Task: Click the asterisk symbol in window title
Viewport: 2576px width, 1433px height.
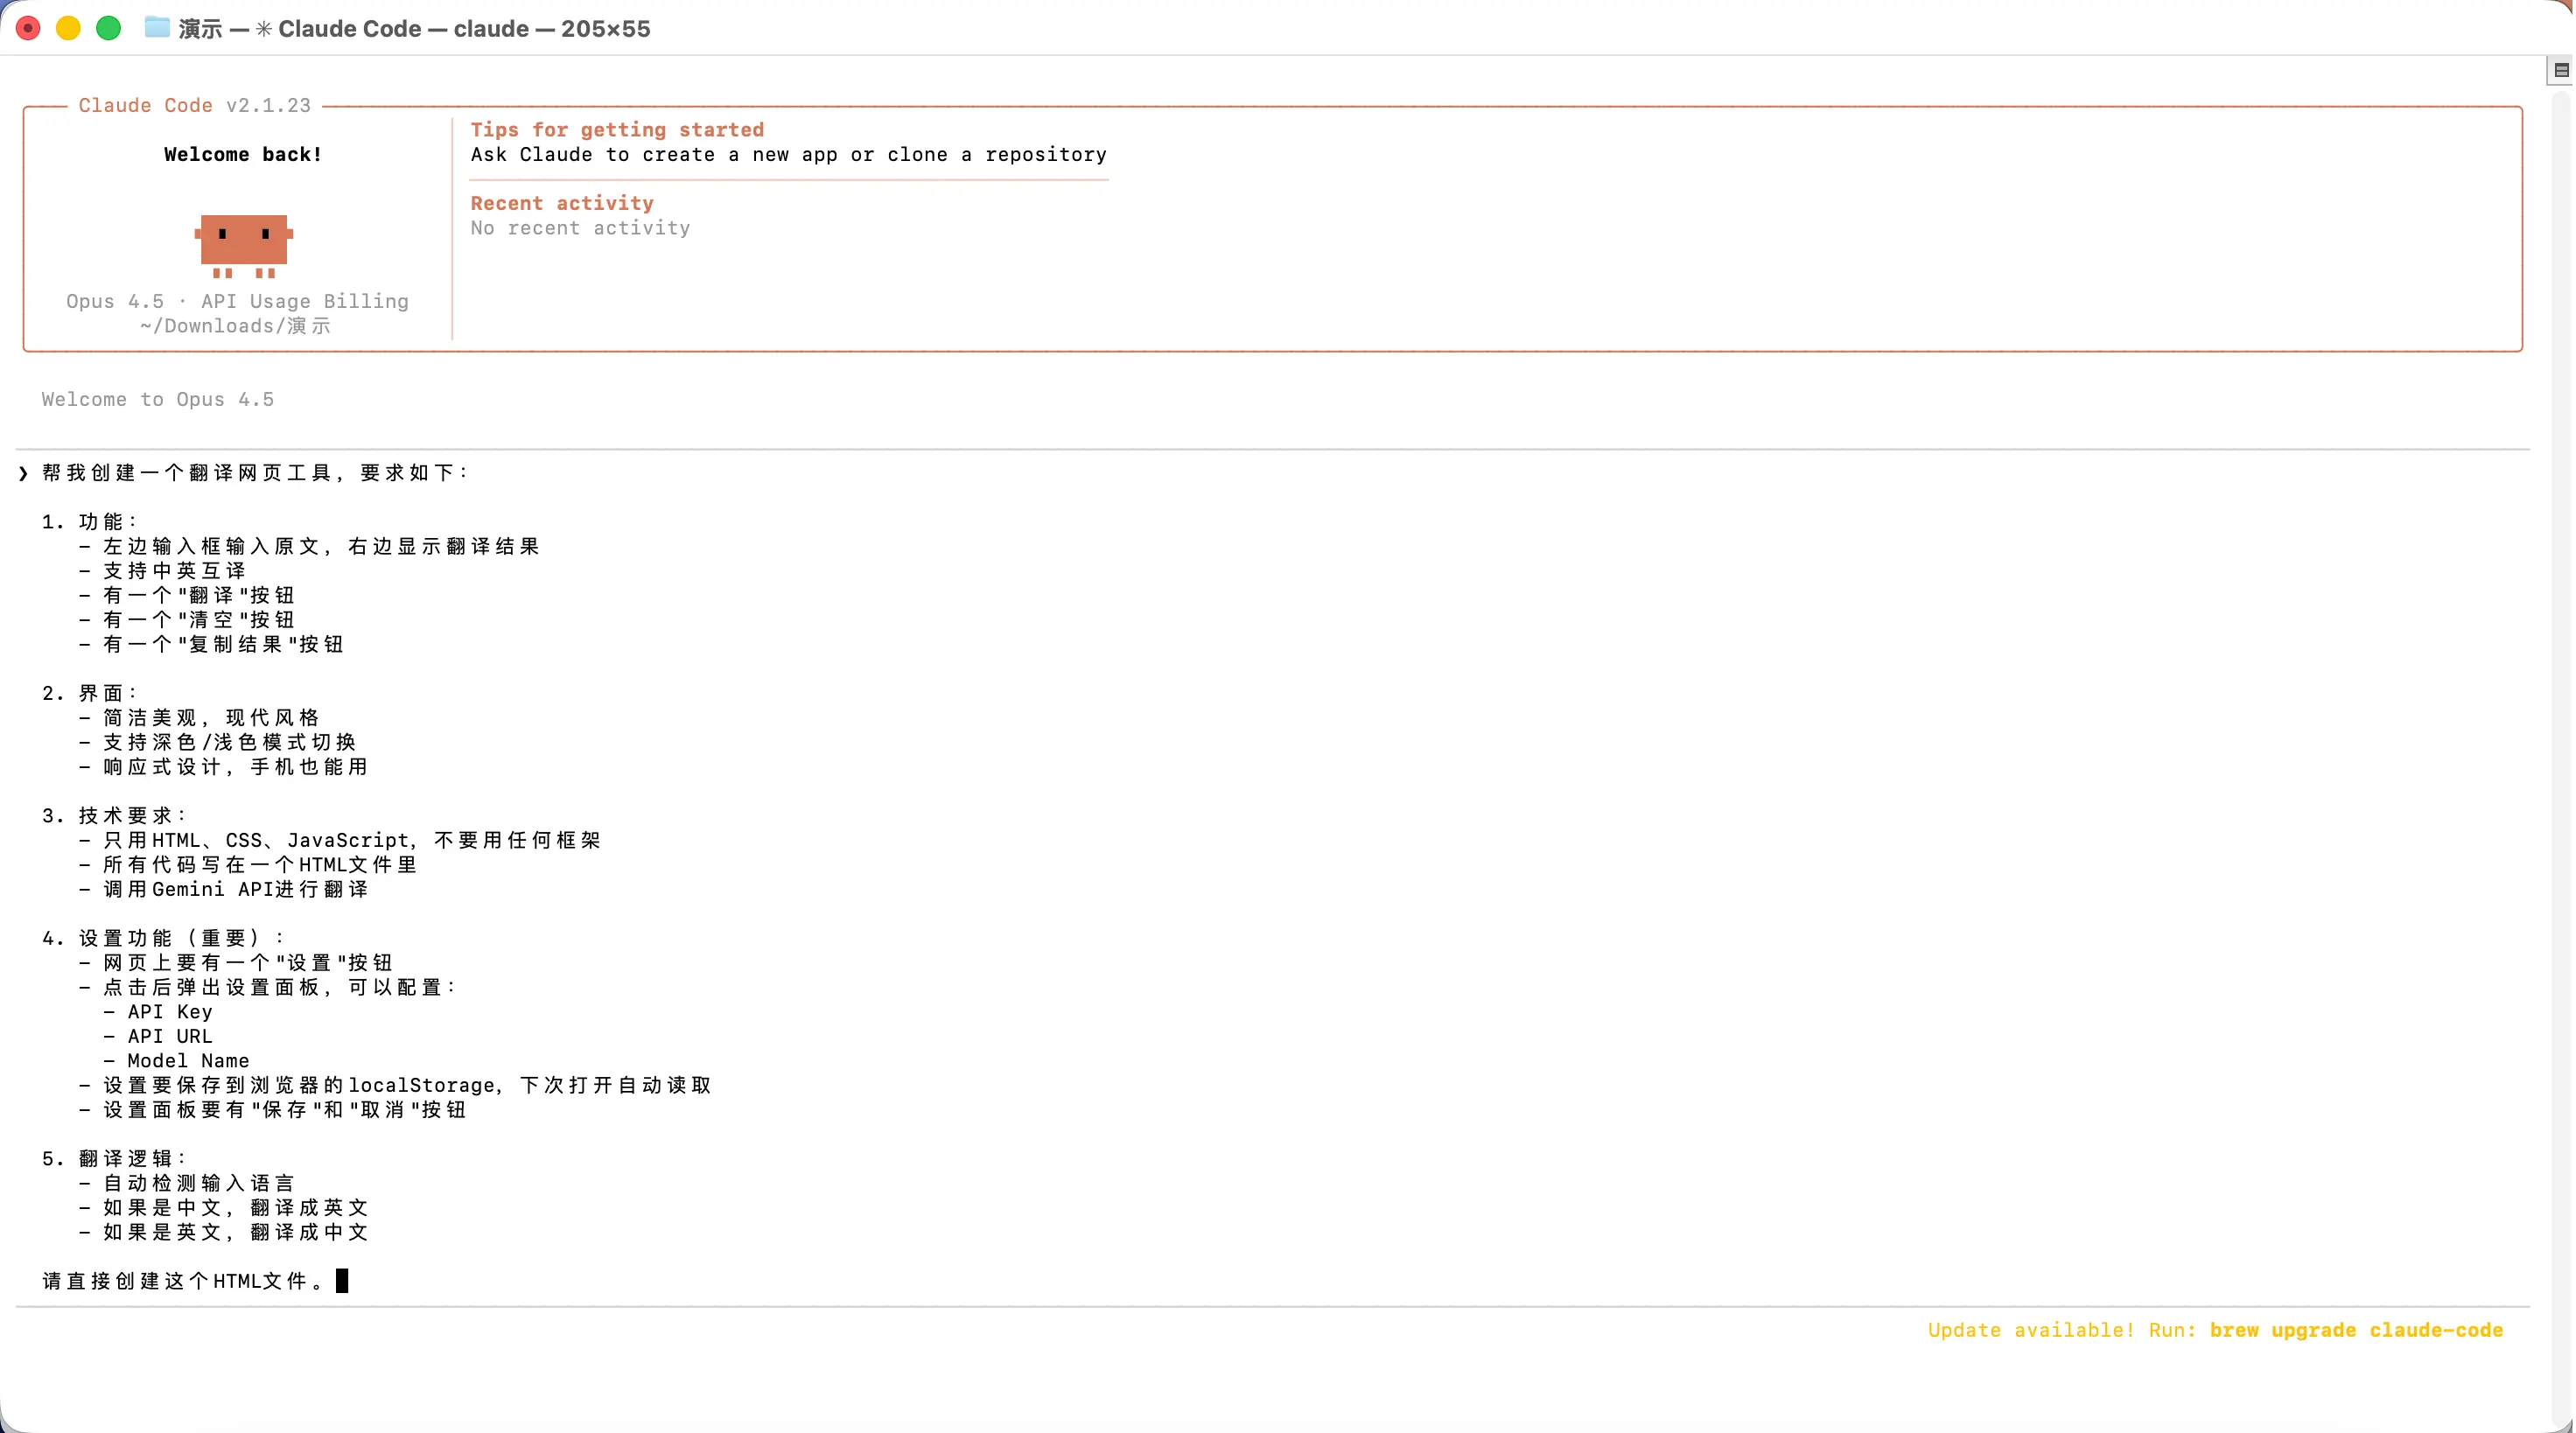Action: pos(264,29)
